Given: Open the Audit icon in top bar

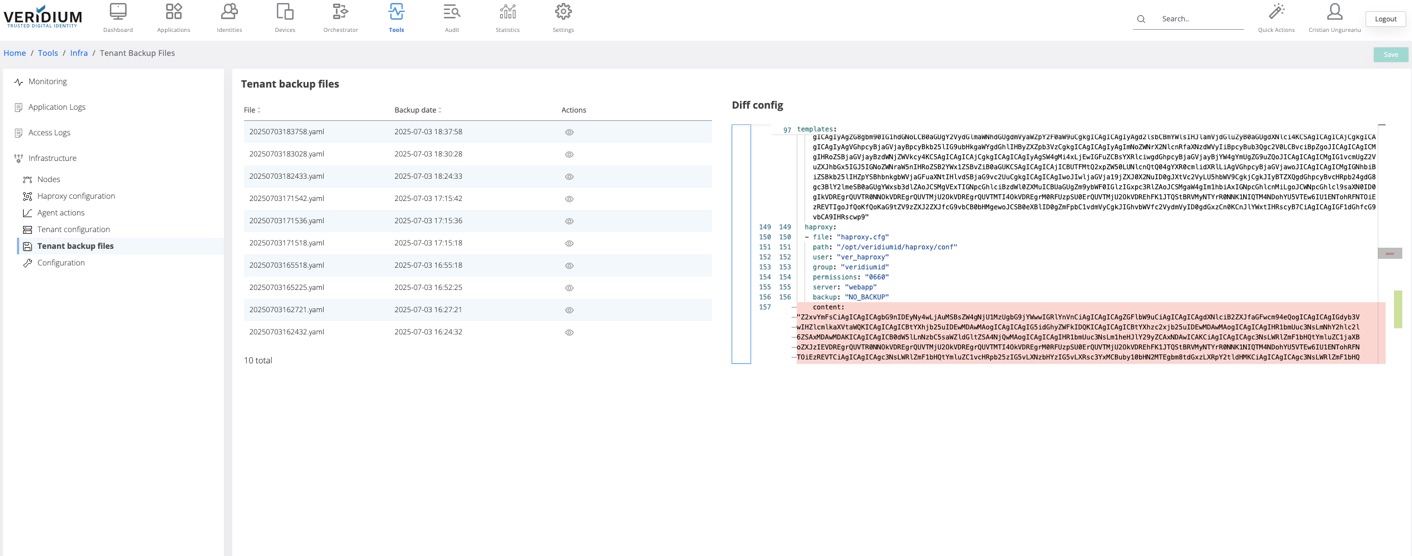Looking at the screenshot, I should point(452,12).
